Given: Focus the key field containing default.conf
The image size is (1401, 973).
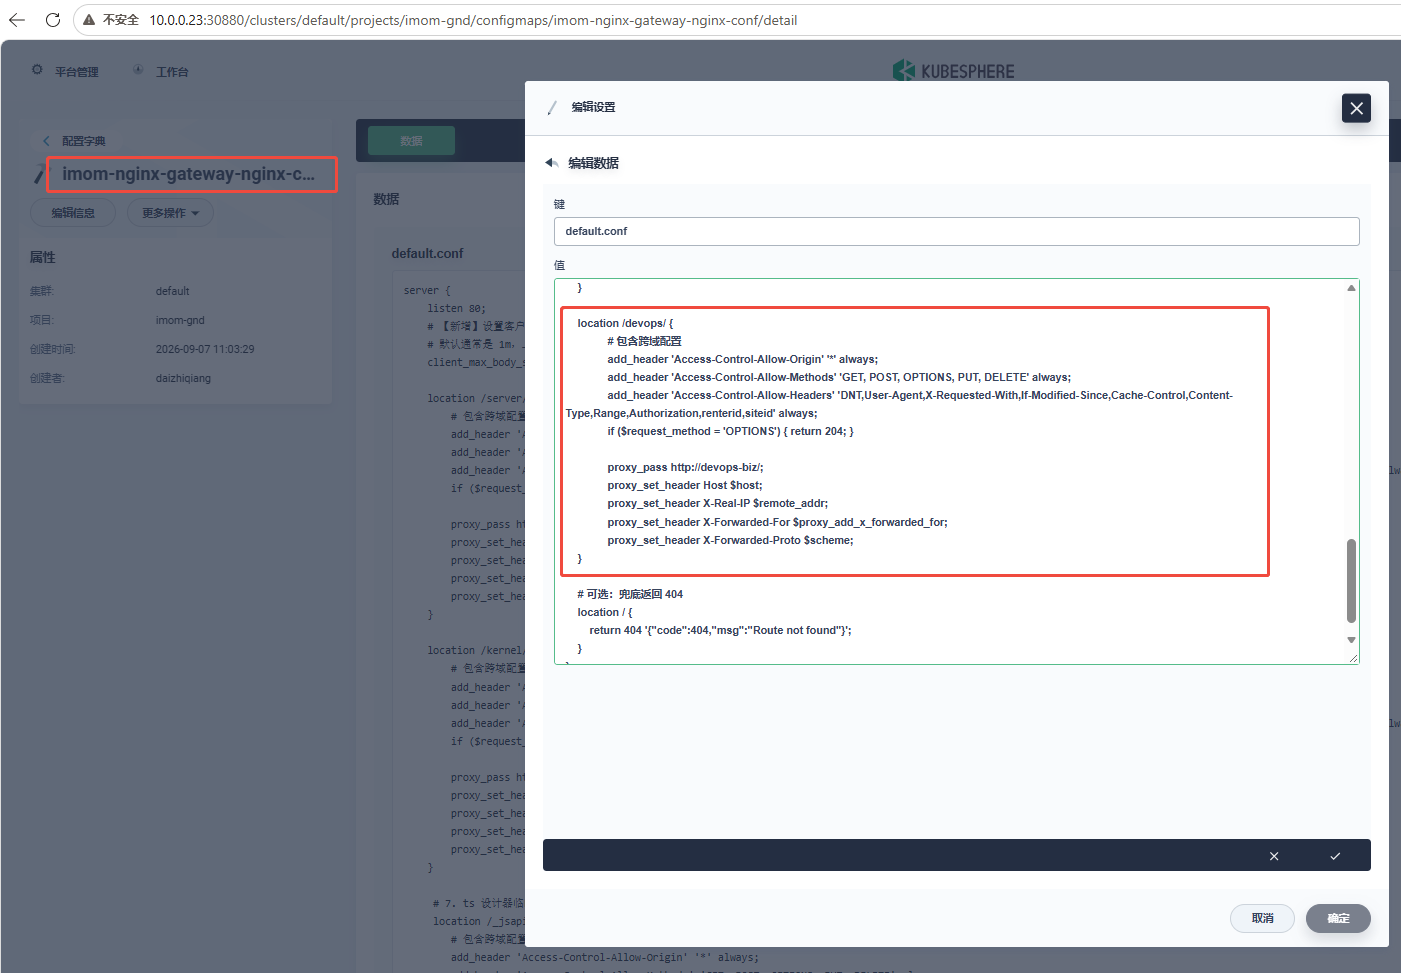Looking at the screenshot, I should [956, 231].
